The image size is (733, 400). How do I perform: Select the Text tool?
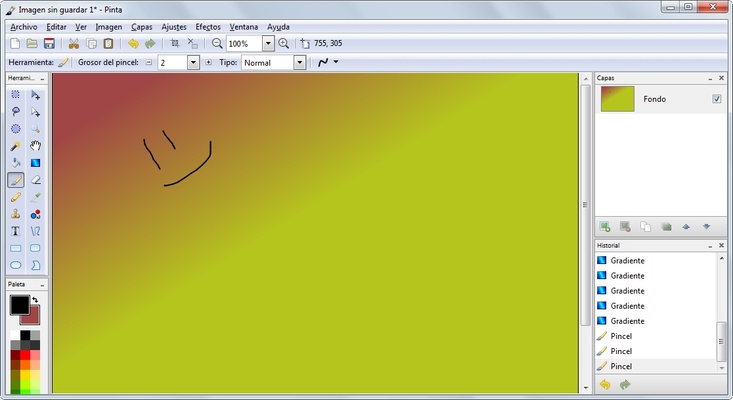point(15,231)
